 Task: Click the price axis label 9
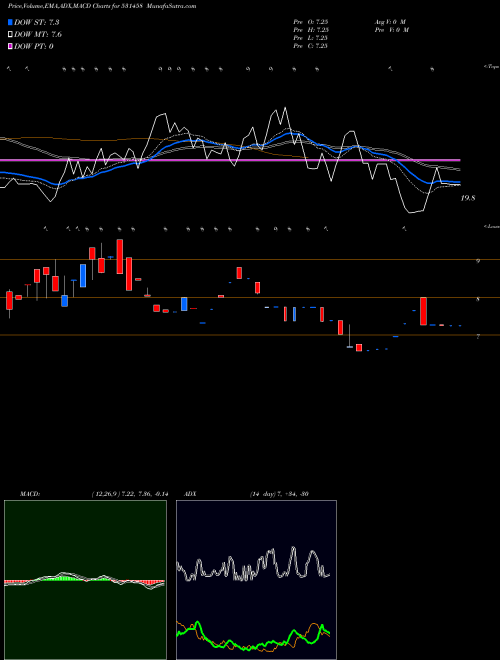(x=478, y=261)
